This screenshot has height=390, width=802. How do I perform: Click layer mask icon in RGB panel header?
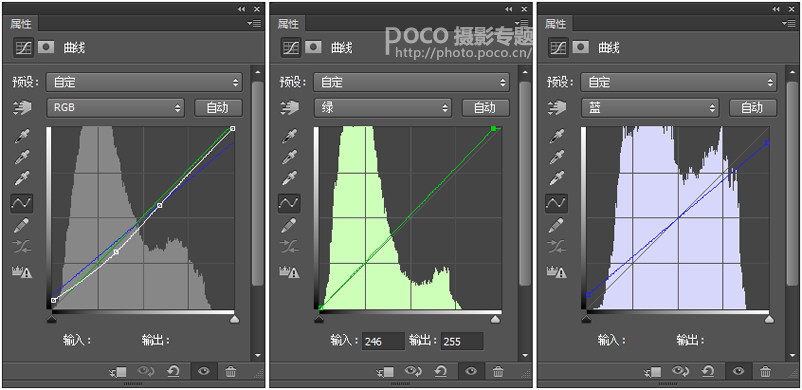(x=47, y=47)
